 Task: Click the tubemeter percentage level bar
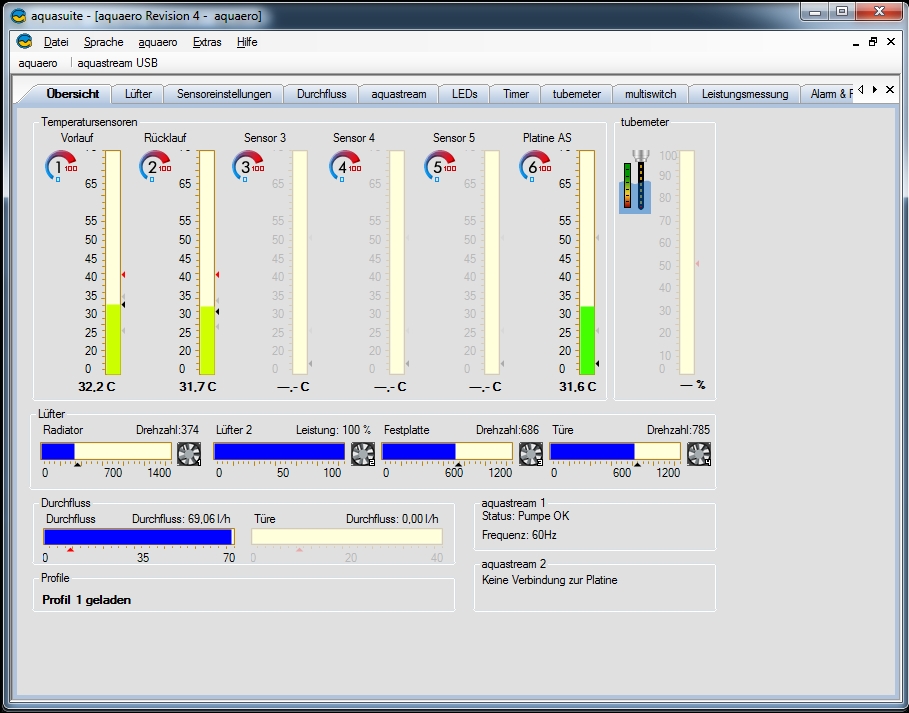[687, 263]
